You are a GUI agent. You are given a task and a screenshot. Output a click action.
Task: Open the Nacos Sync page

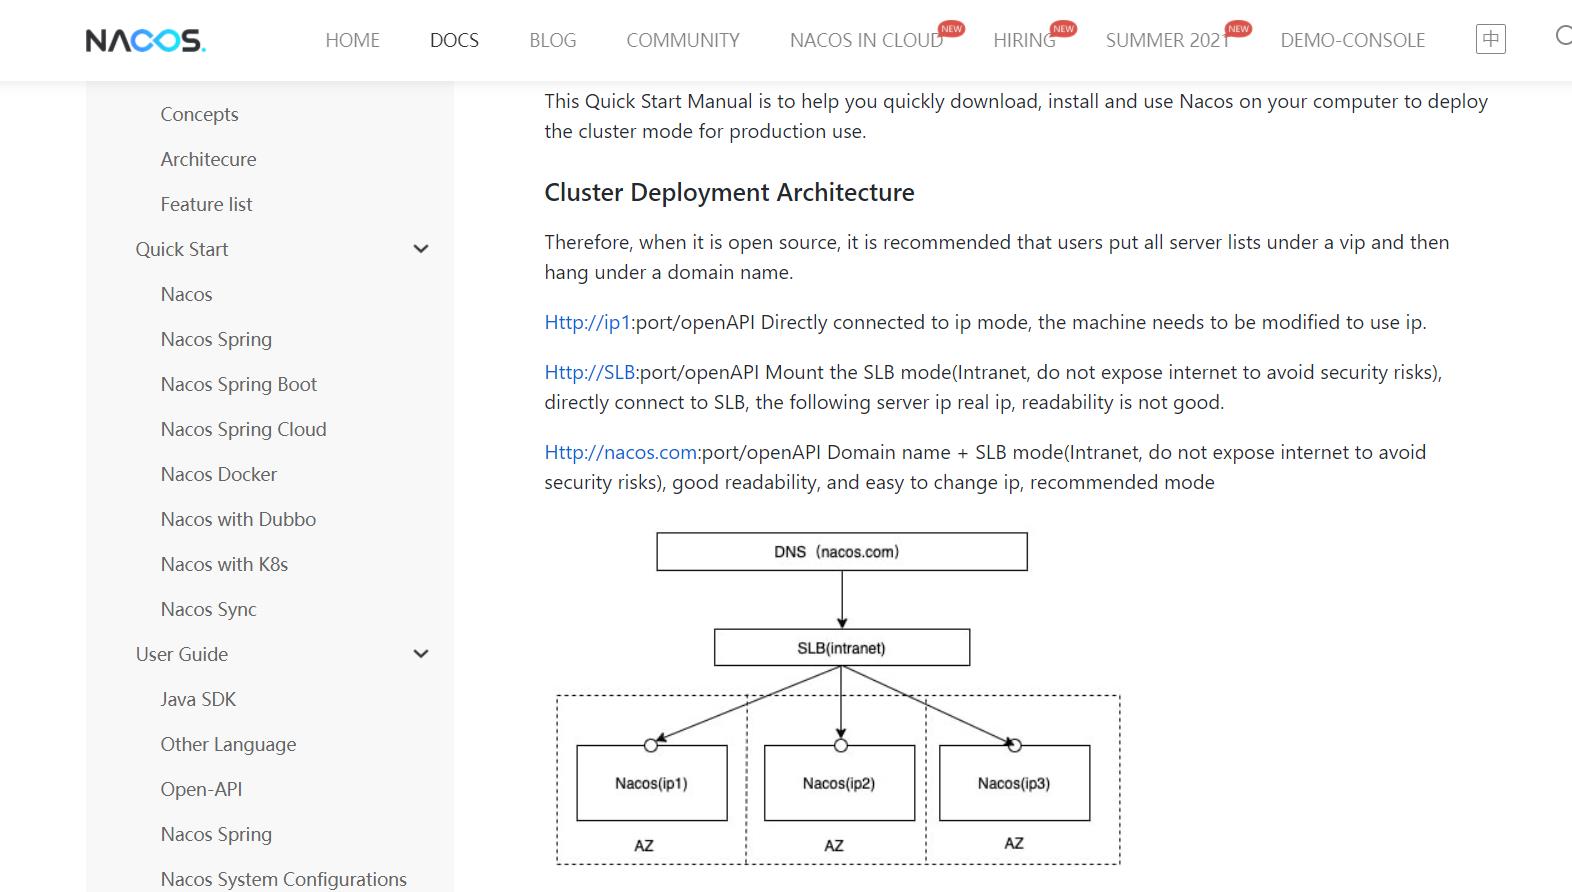tap(208, 609)
